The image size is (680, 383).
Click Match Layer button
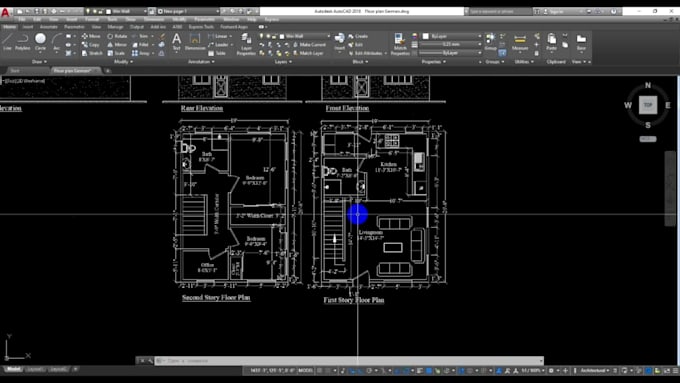[x=308, y=53]
